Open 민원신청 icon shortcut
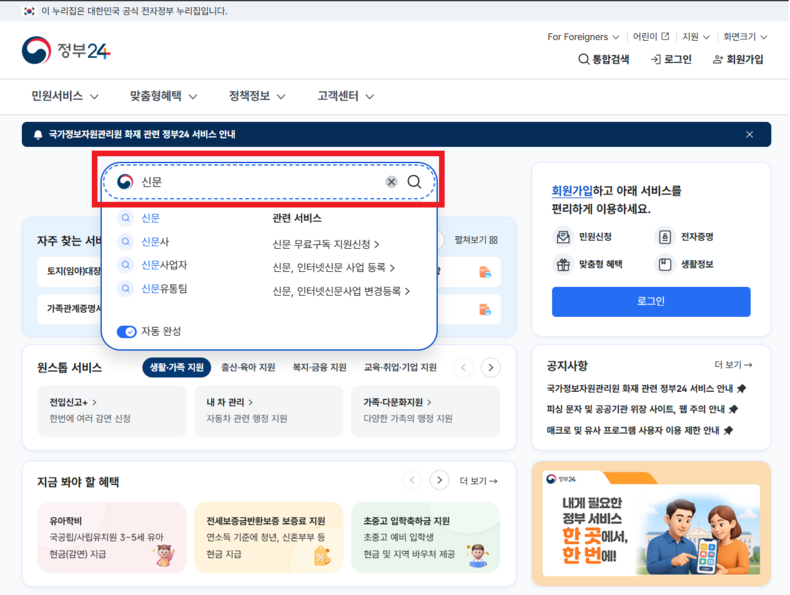This screenshot has width=790, height=595. pos(563,237)
